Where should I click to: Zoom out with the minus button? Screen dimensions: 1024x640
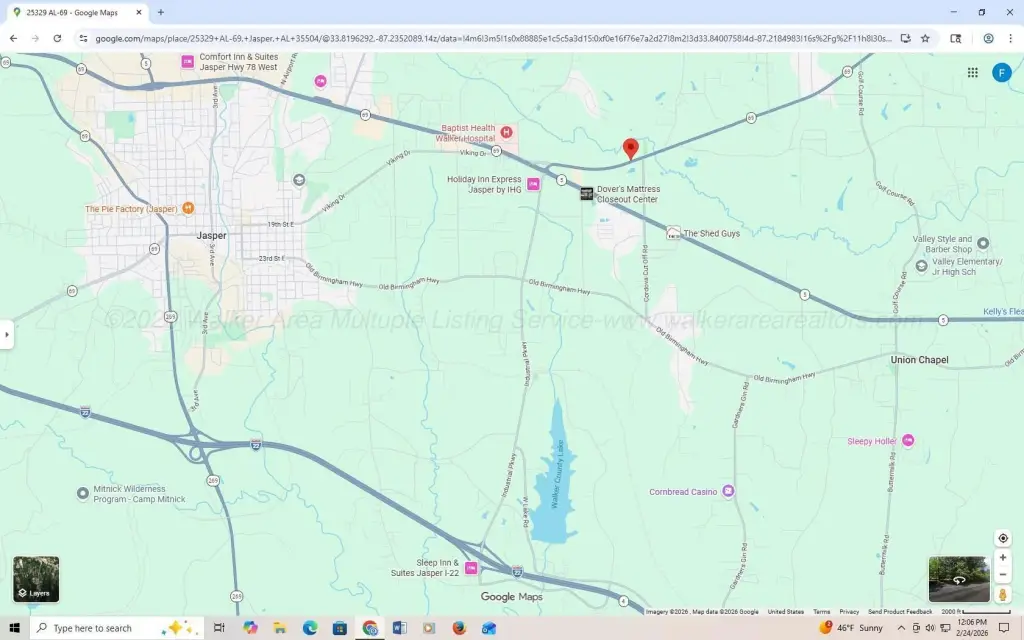1003,575
